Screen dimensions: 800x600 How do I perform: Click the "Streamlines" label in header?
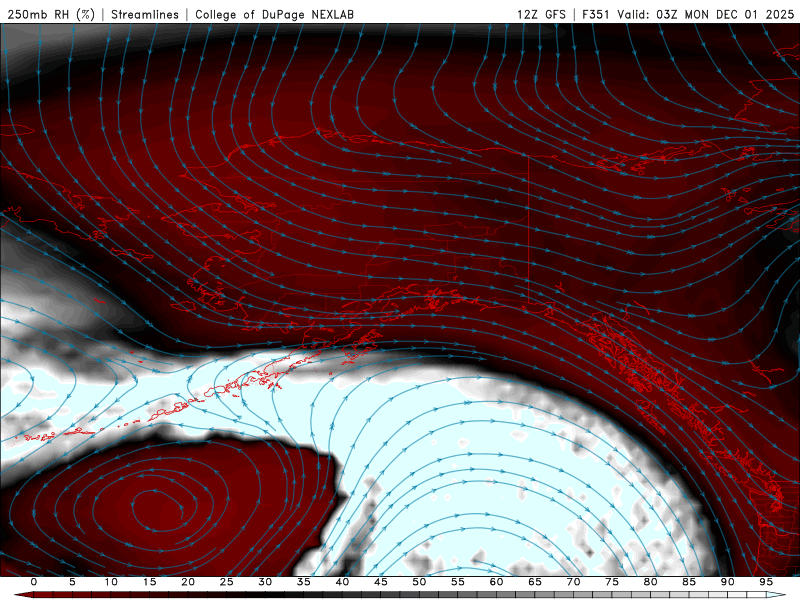pyautogui.click(x=145, y=14)
